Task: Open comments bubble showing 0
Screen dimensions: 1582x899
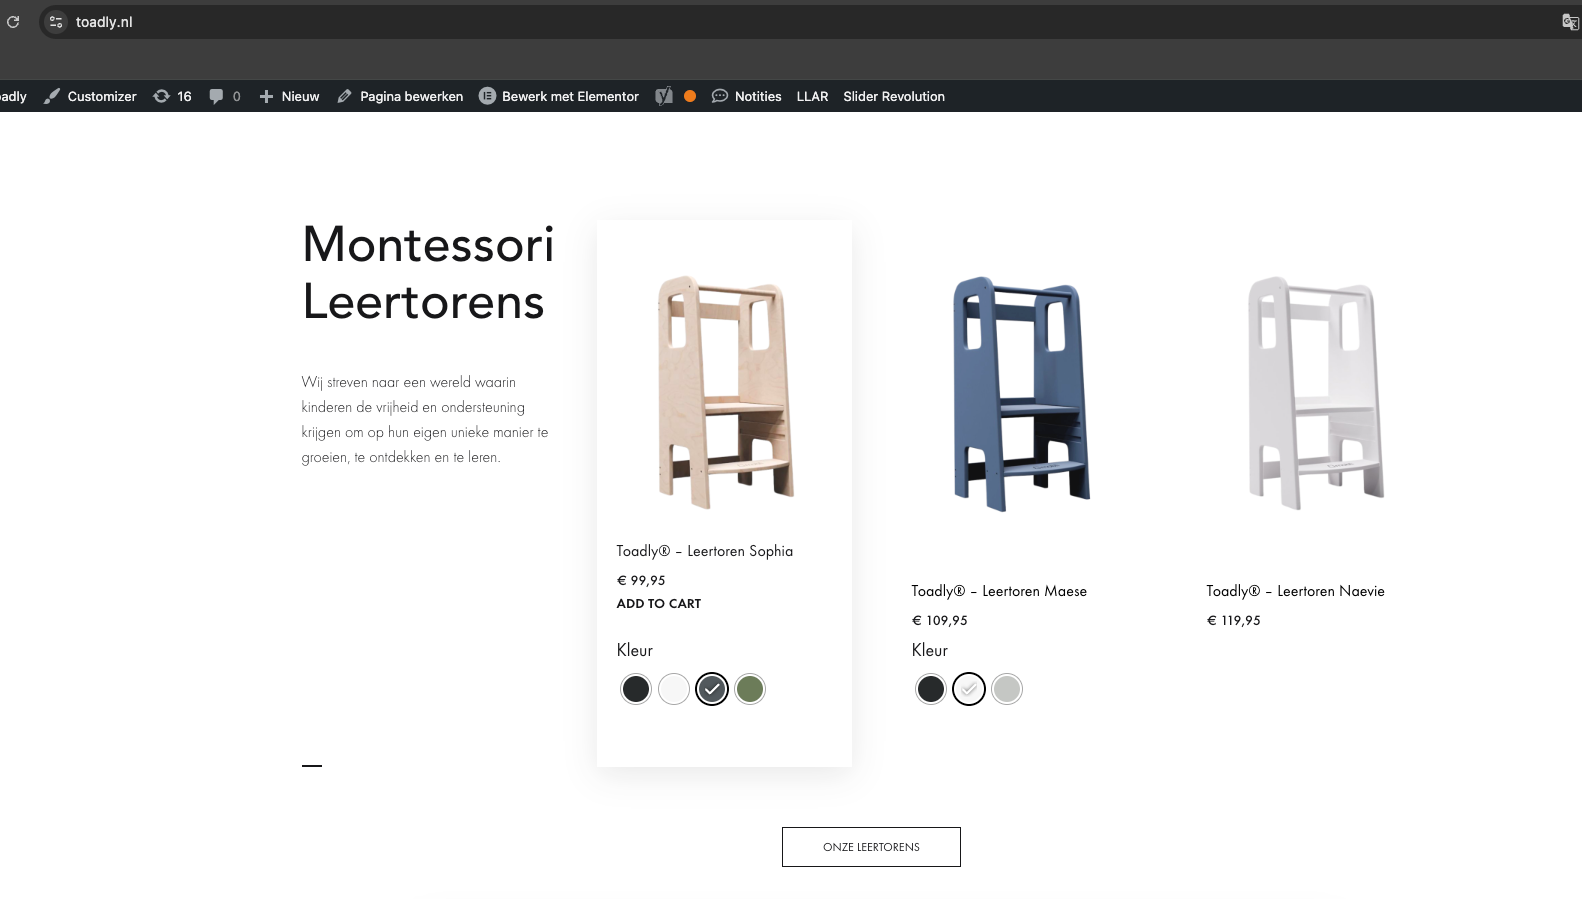Action: point(225,96)
